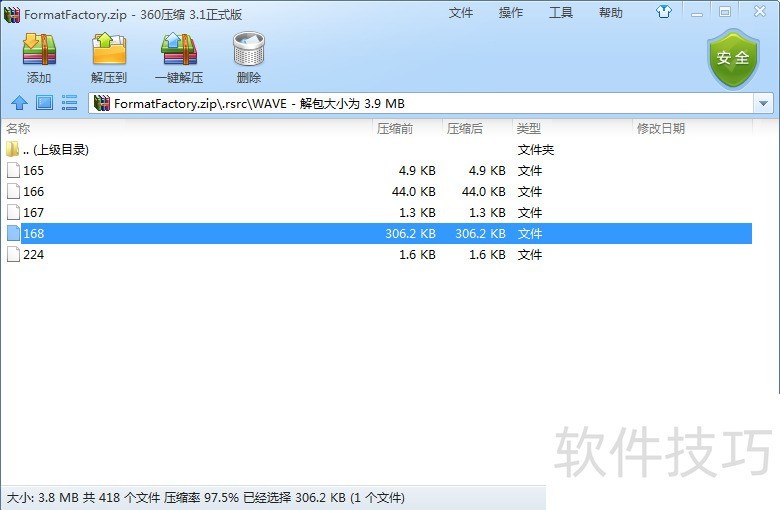Image resolution: width=780 pixels, height=510 pixels.
Task: Click the 解压到 (Extract to) toolbar icon
Action: pos(109,49)
